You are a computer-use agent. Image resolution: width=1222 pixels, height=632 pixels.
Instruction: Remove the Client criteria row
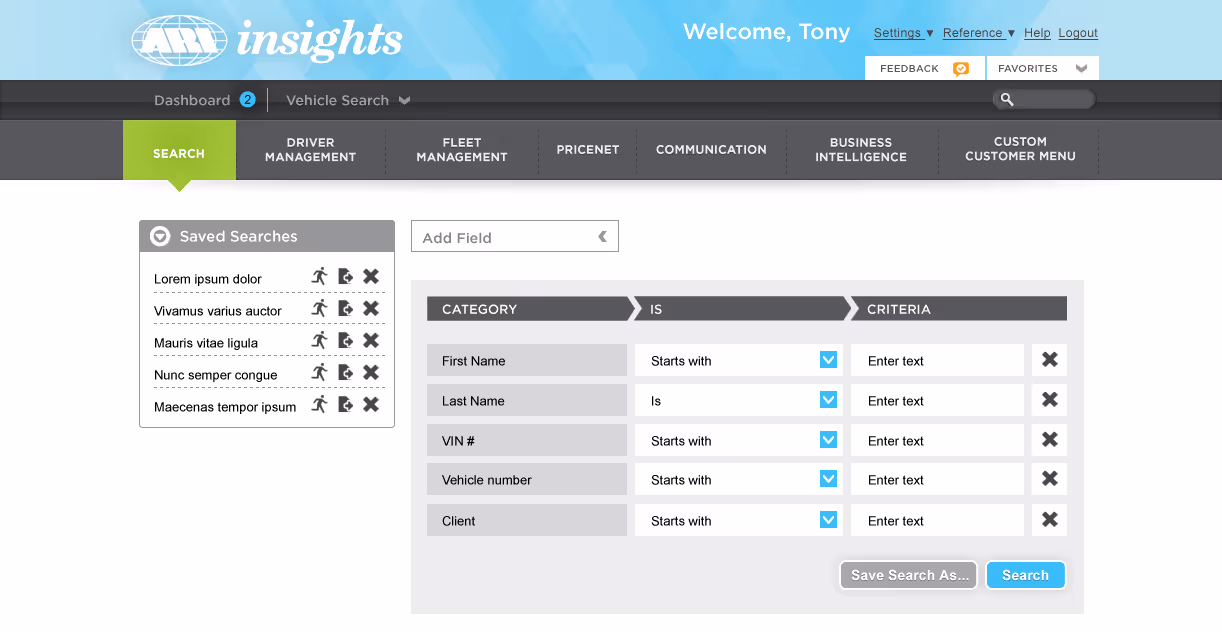[x=1049, y=519]
